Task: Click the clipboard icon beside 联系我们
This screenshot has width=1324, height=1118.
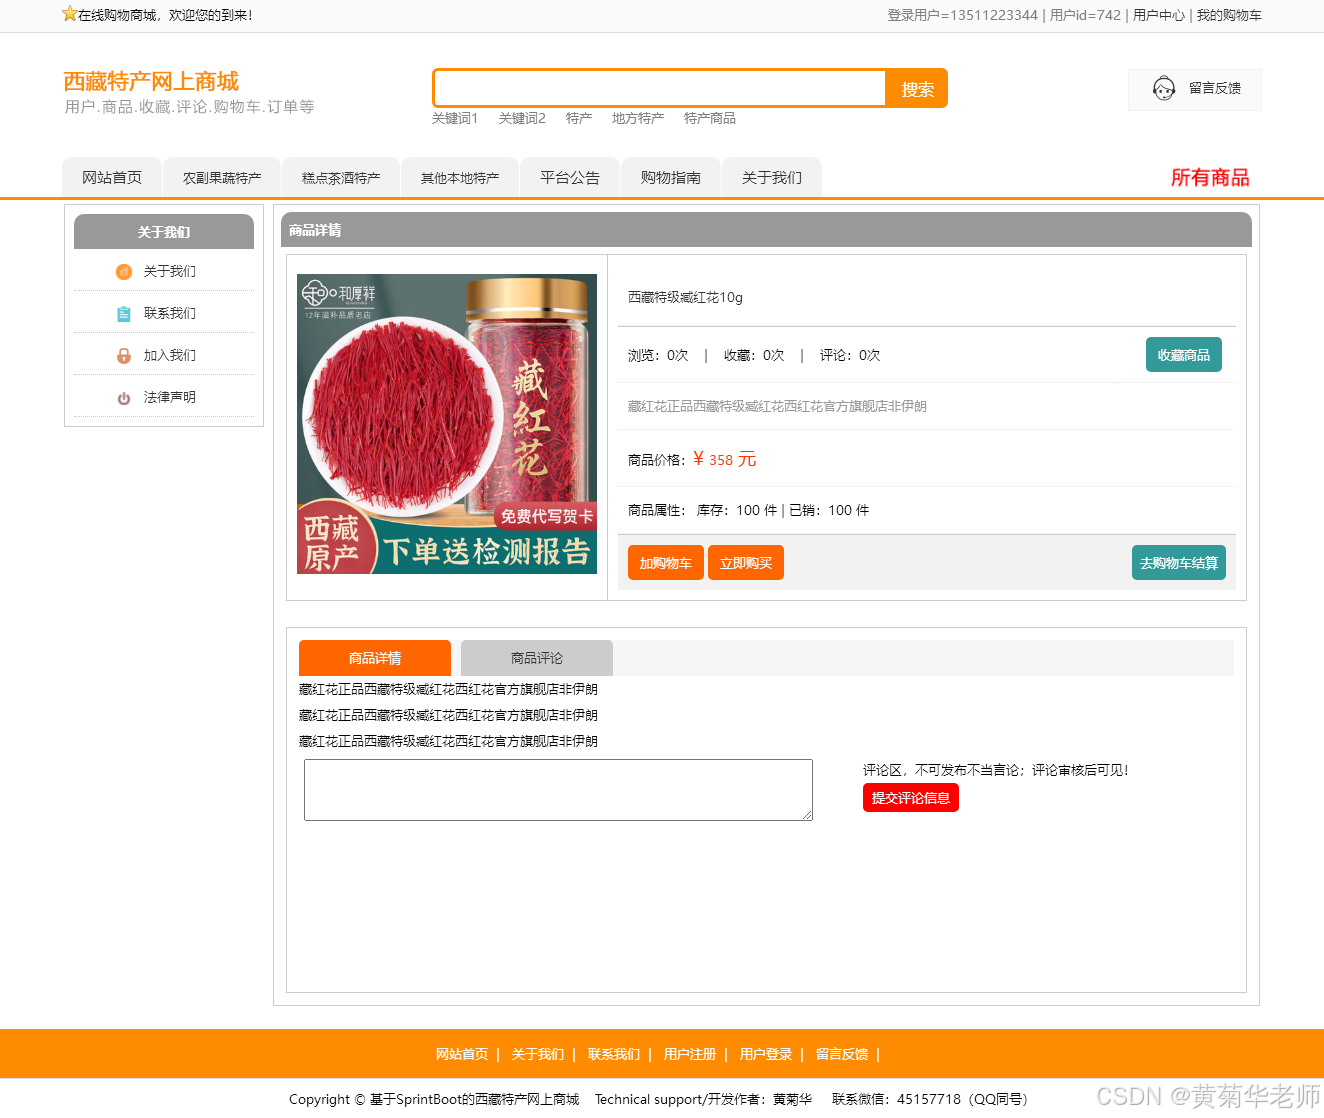Action: click(x=124, y=314)
